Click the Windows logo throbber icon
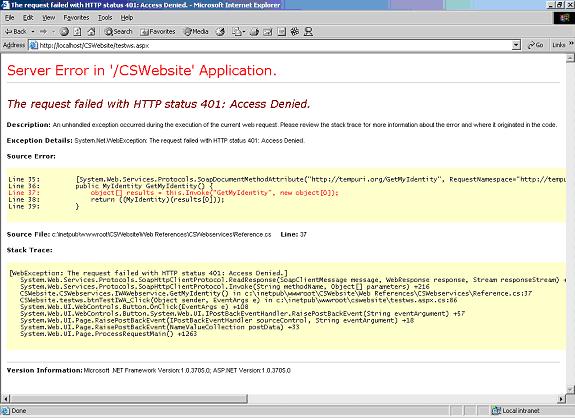Image resolution: width=575 pixels, height=418 pixels. click(564, 18)
